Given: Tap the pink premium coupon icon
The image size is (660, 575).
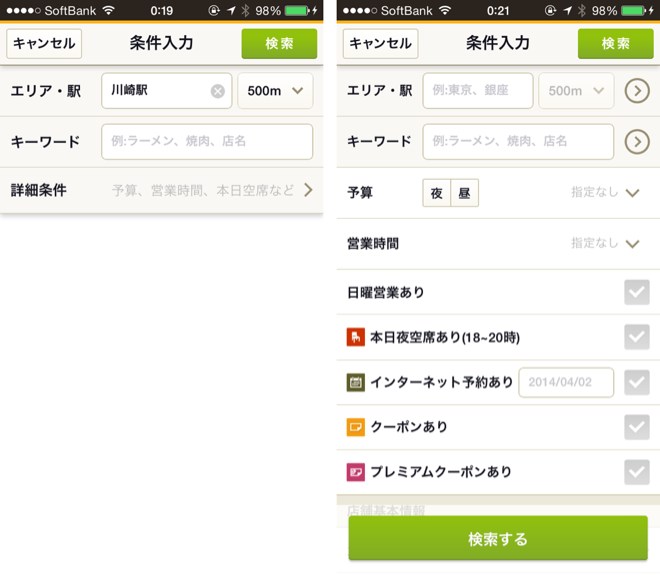Looking at the screenshot, I should coord(356,472).
